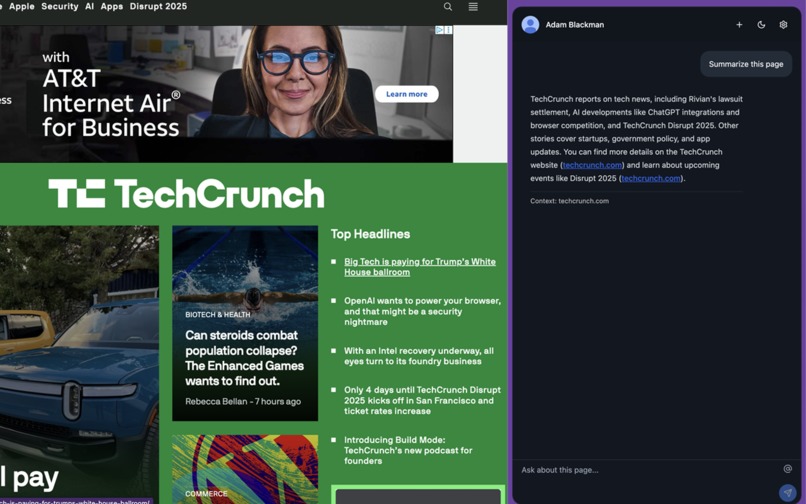Open OpenAI wants to power your browser headline
This screenshot has width=806, height=504.
pos(422,311)
